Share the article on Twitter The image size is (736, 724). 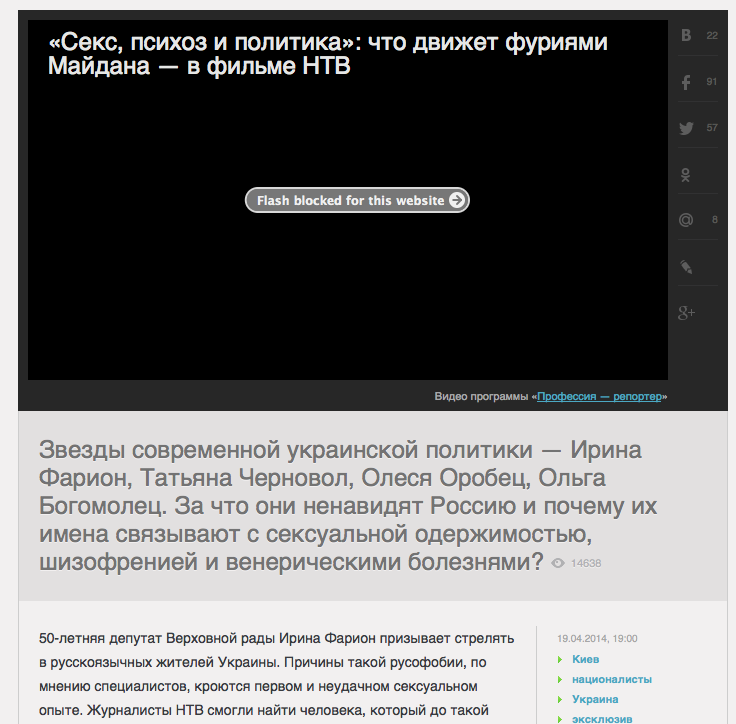[x=686, y=128]
